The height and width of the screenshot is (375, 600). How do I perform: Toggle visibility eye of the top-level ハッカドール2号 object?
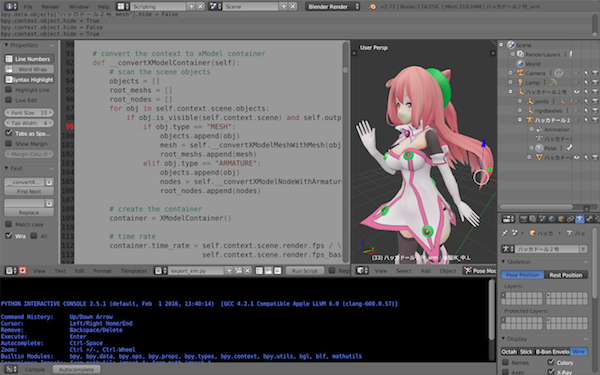[x=576, y=92]
